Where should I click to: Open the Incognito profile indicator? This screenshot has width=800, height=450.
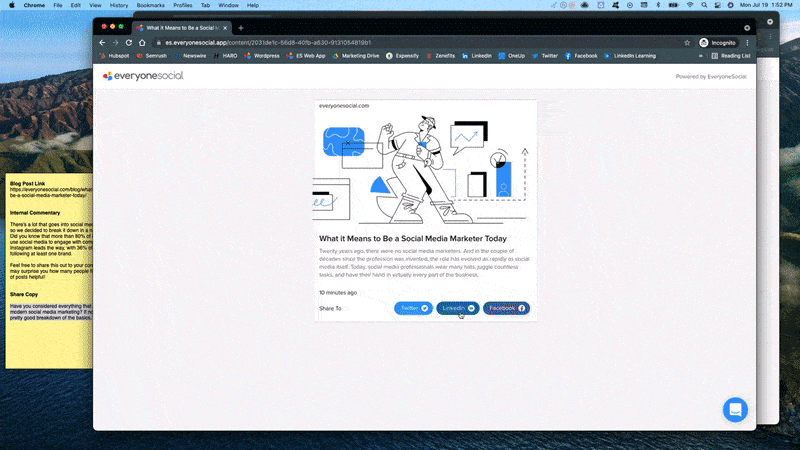(x=717, y=43)
